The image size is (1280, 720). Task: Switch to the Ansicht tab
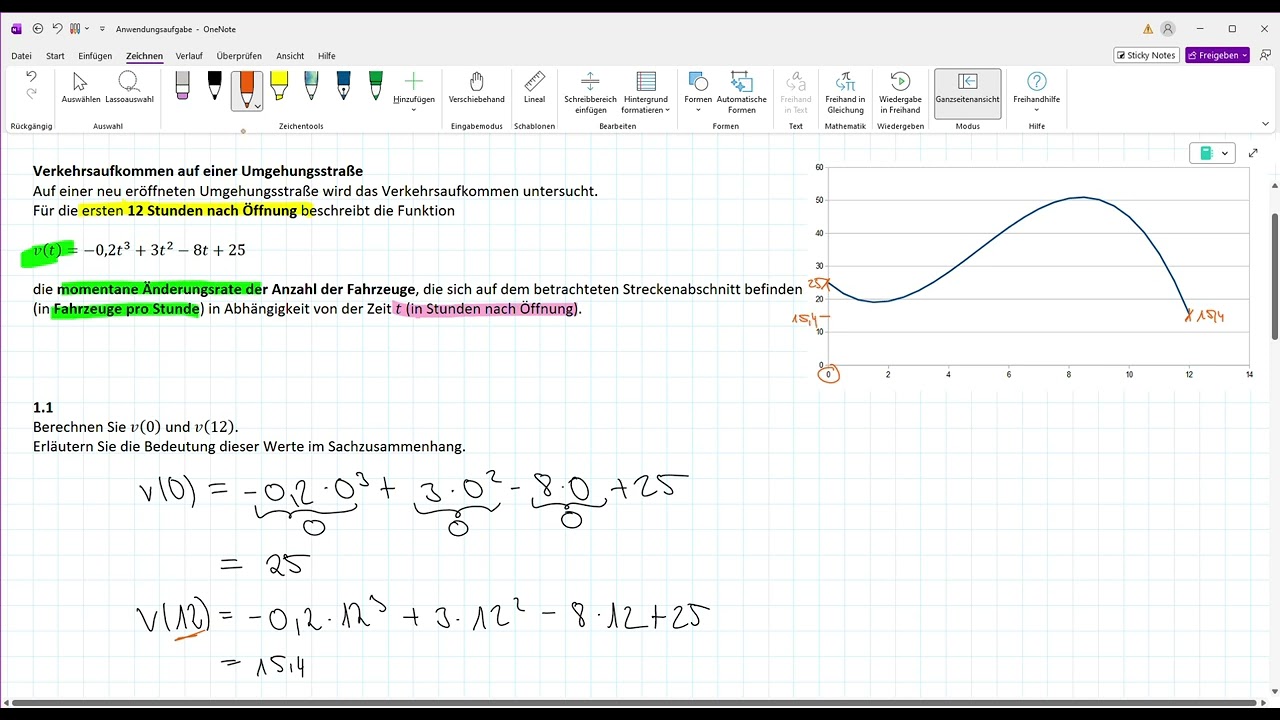tap(290, 56)
